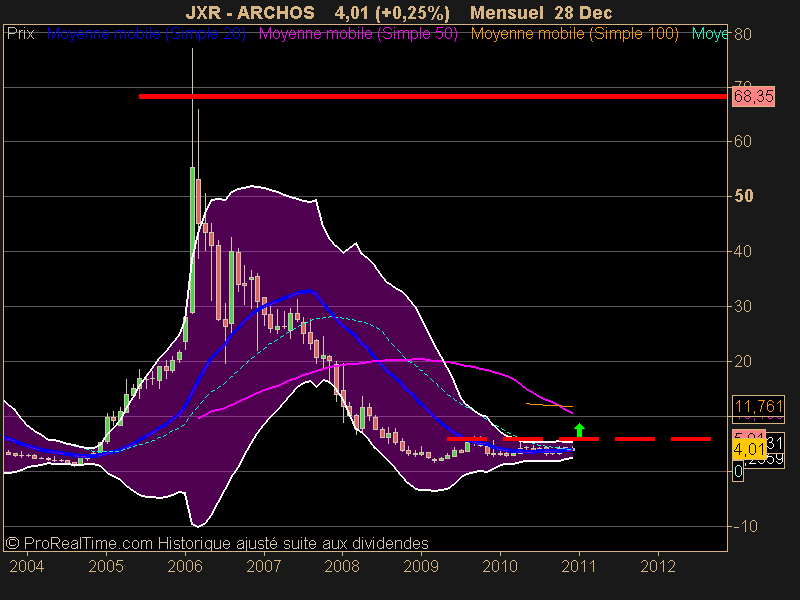The image size is (800, 600).
Task: Click the yellow "4,01" current price label
Action: [749, 449]
